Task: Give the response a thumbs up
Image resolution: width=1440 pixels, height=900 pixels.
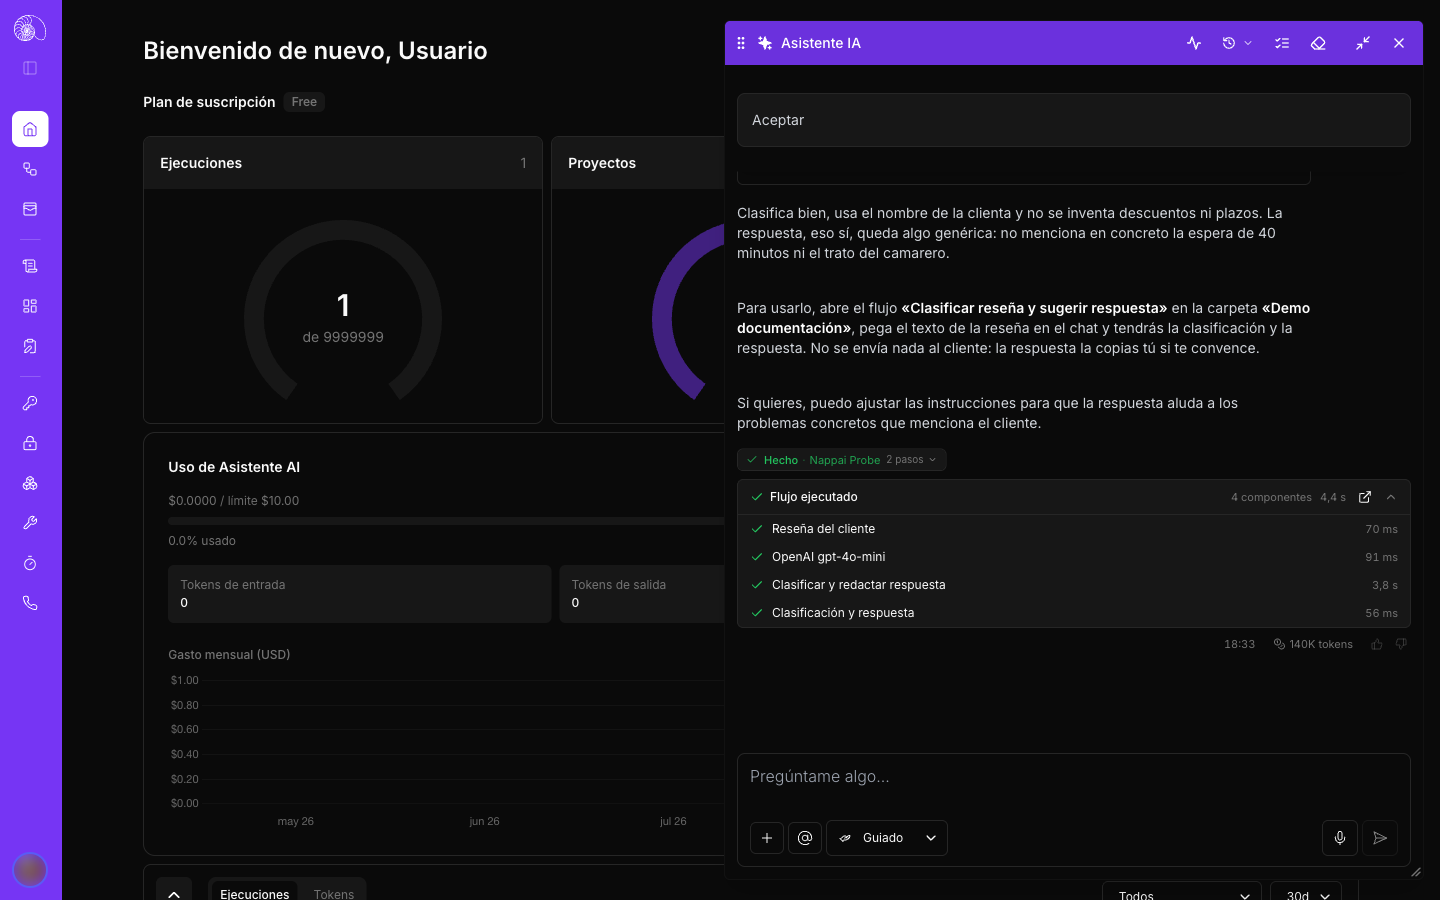Action: point(1377,644)
